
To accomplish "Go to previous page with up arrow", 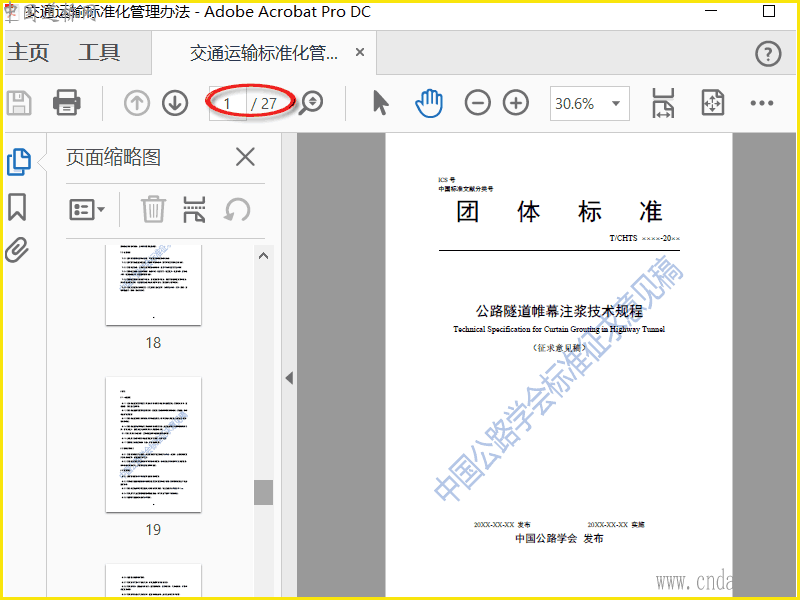I will point(137,103).
